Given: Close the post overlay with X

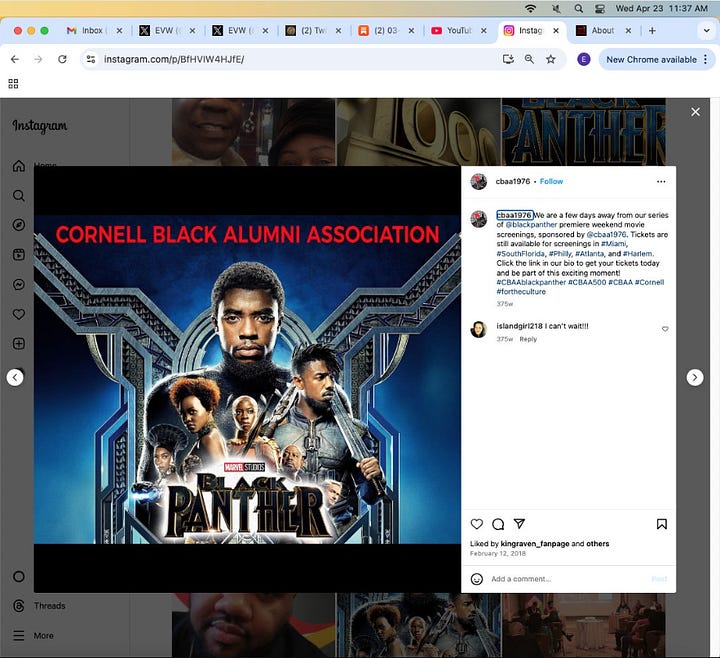Looking at the screenshot, I should (696, 112).
